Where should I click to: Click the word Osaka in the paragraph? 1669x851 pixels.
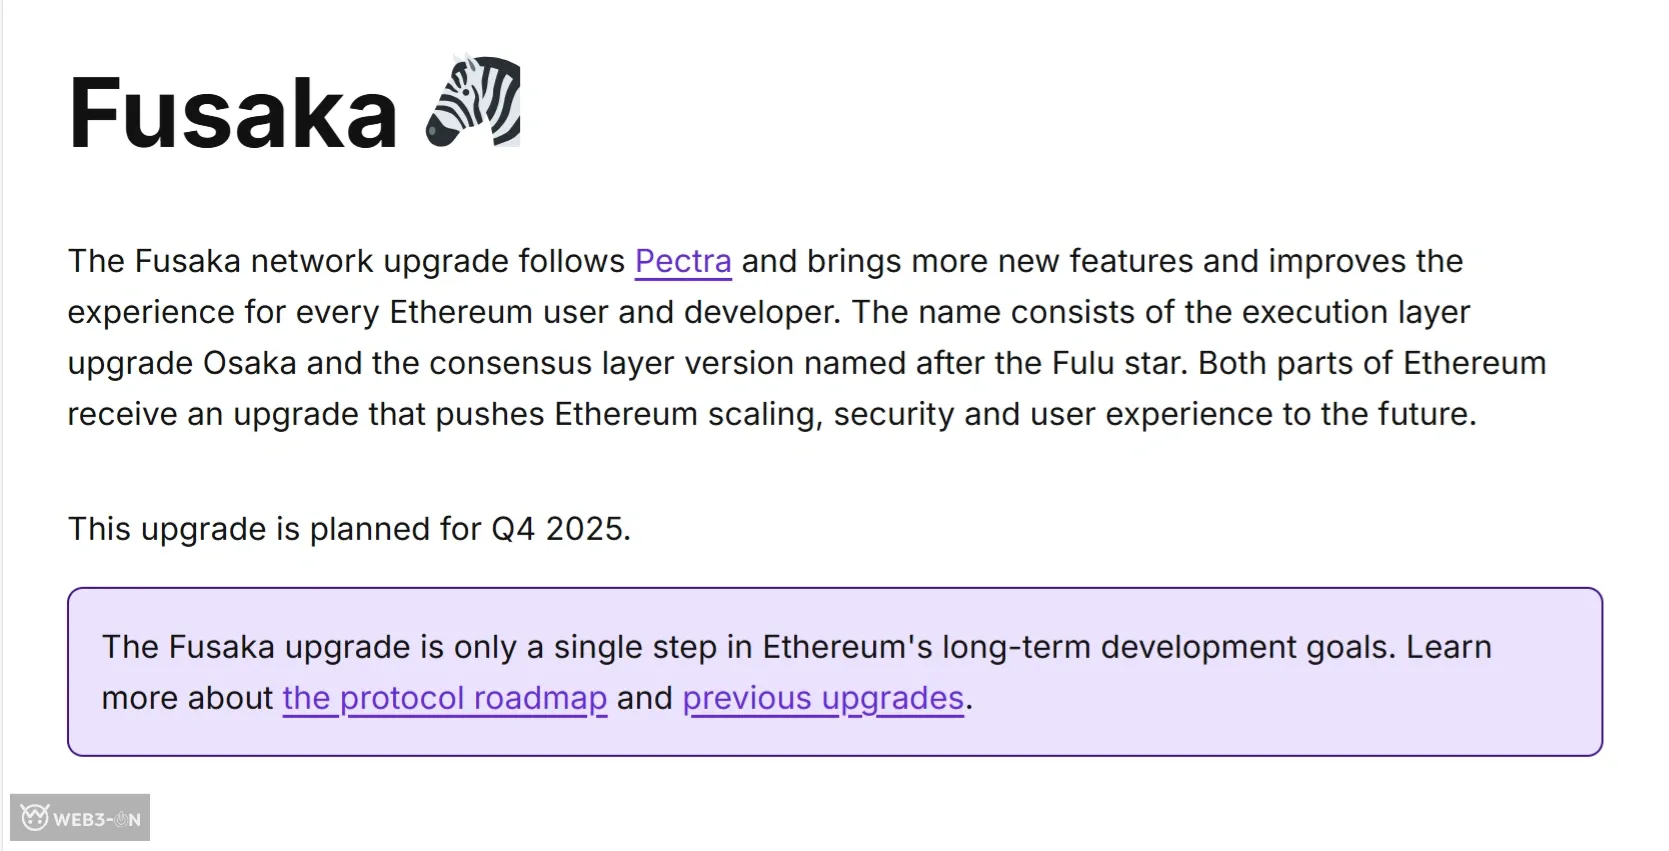point(250,363)
